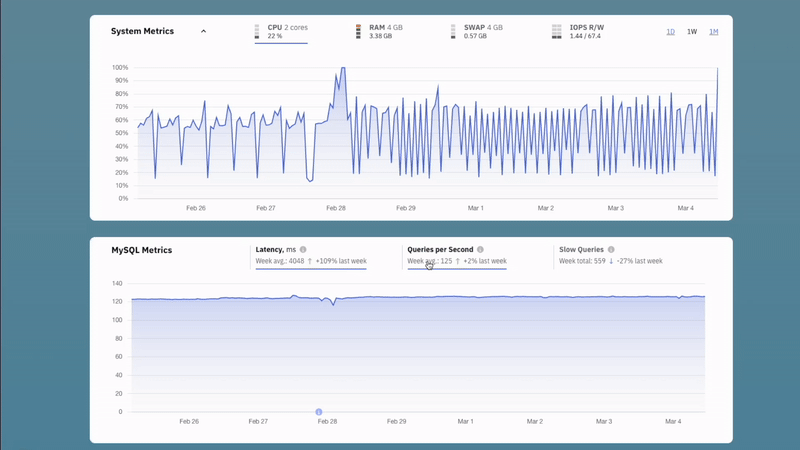Select the RAM 4 GB metric tab
This screenshot has height=450, width=800.
click(379, 32)
